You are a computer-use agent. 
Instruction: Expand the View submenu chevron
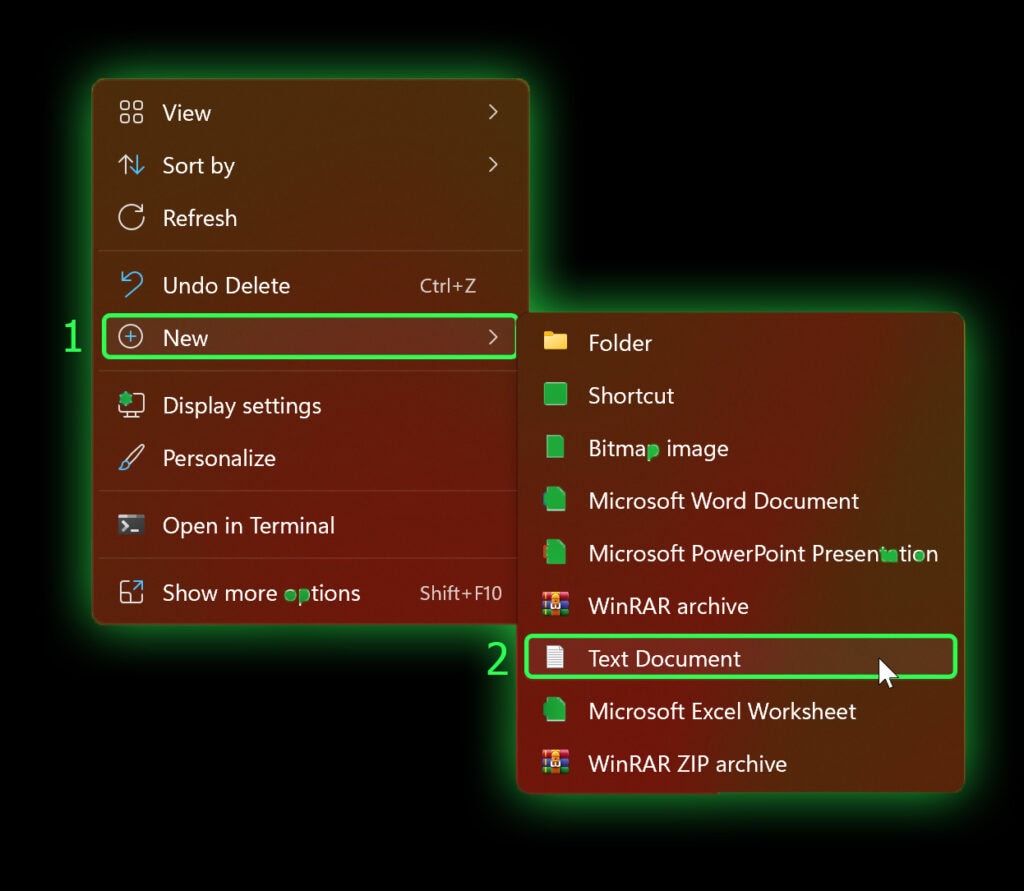point(493,112)
